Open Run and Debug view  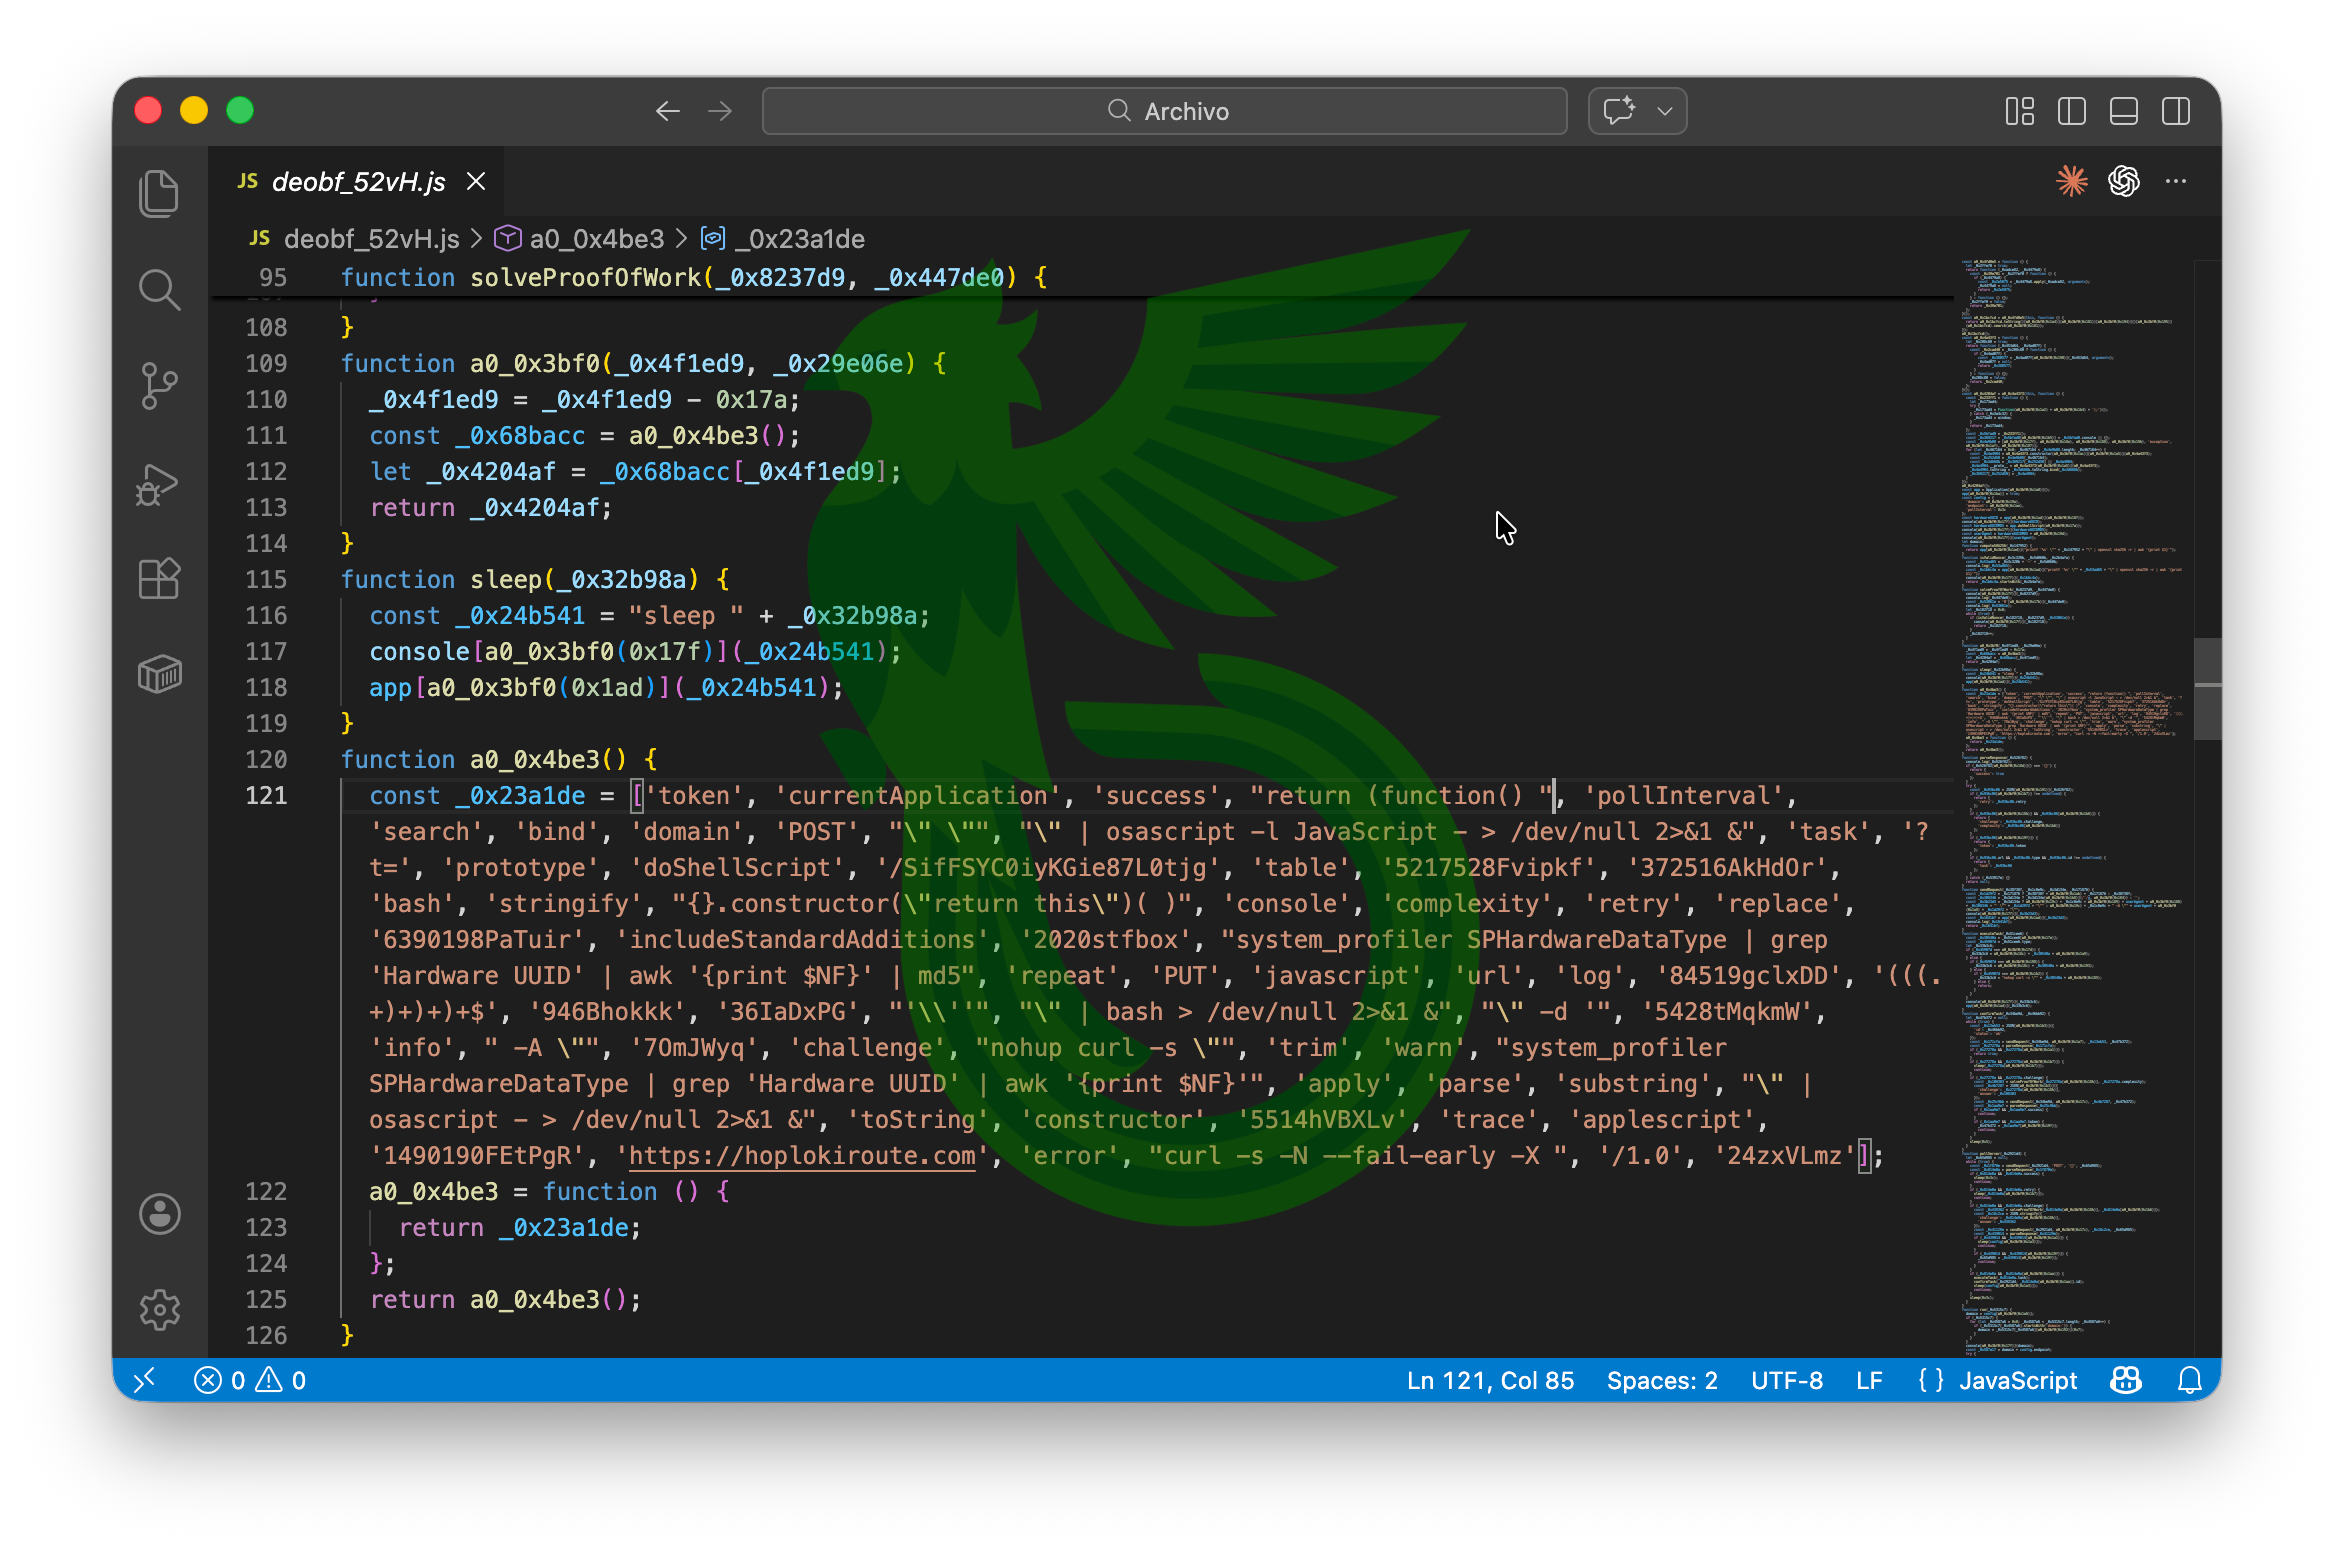tap(159, 484)
